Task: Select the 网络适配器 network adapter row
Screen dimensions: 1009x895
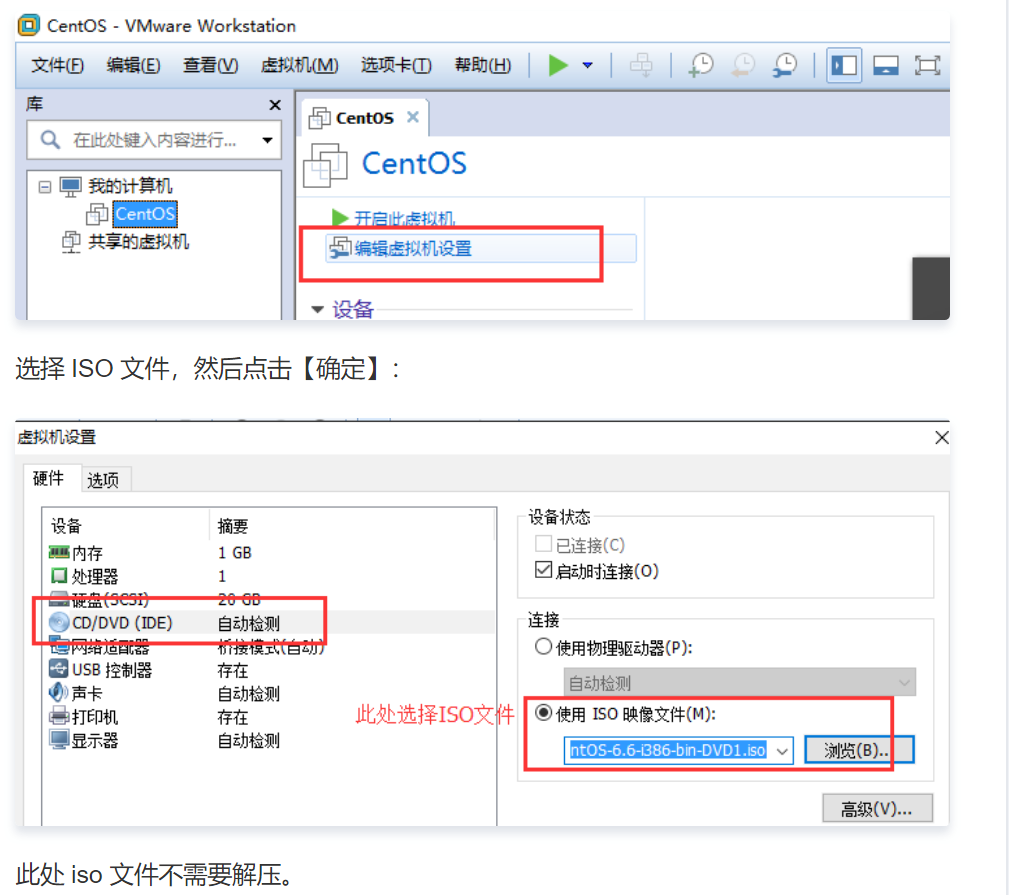Action: coord(270,647)
